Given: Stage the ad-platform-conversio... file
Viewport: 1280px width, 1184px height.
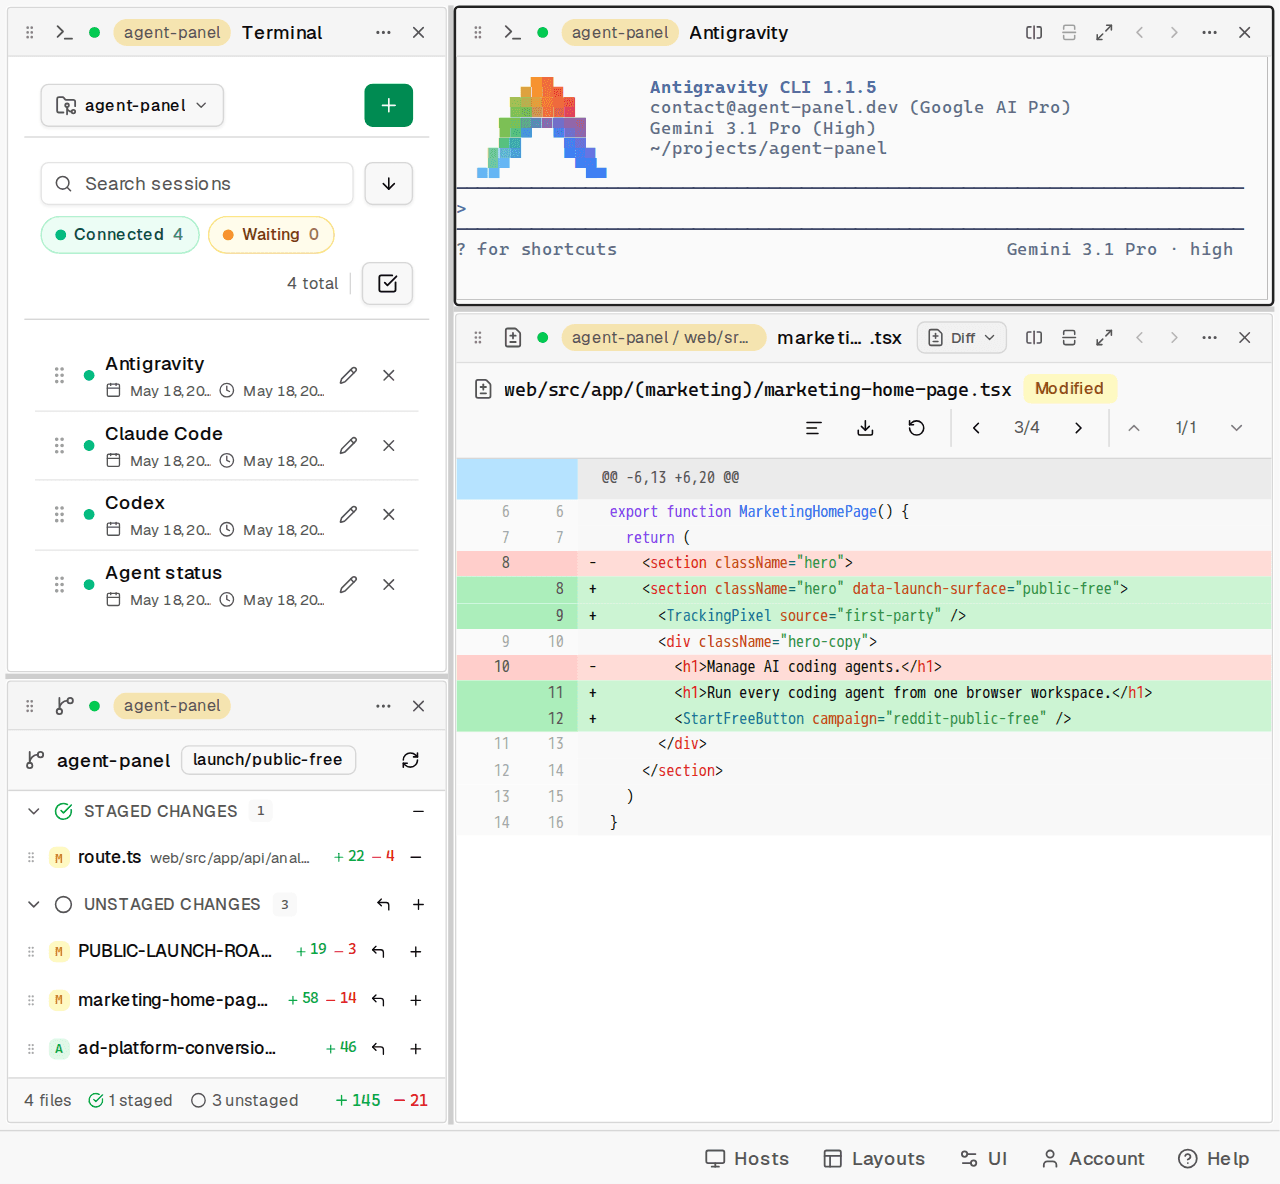Looking at the screenshot, I should pos(416,1049).
